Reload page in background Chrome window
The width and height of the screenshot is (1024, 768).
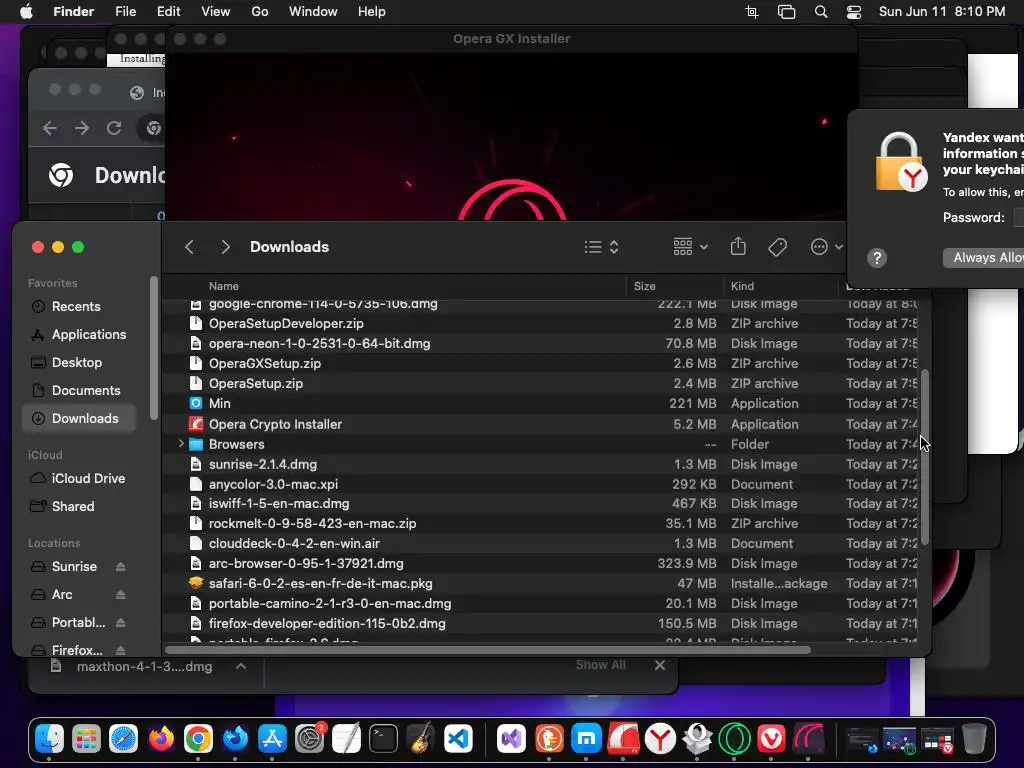pos(114,128)
